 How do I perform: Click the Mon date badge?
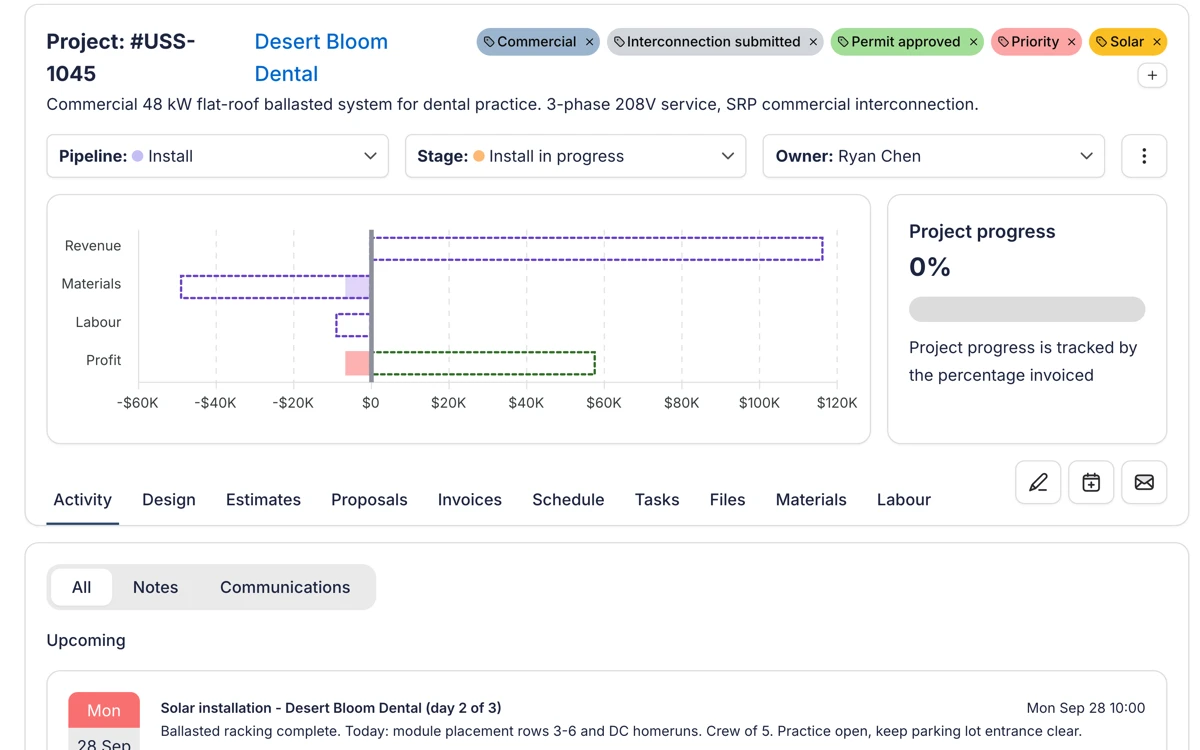104,710
